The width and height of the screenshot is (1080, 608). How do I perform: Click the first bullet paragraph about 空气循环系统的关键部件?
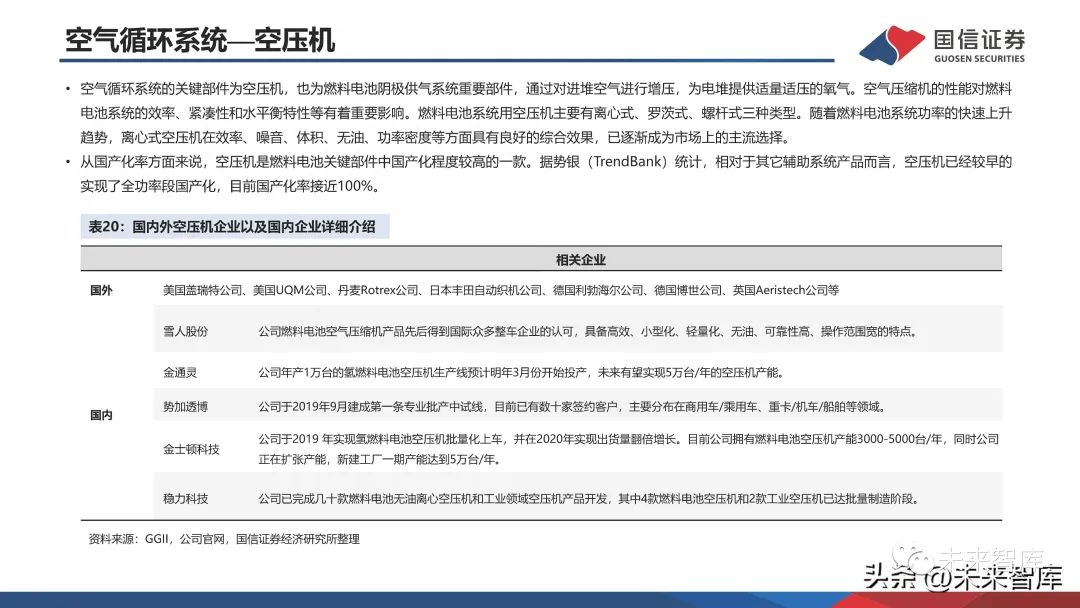546,113
